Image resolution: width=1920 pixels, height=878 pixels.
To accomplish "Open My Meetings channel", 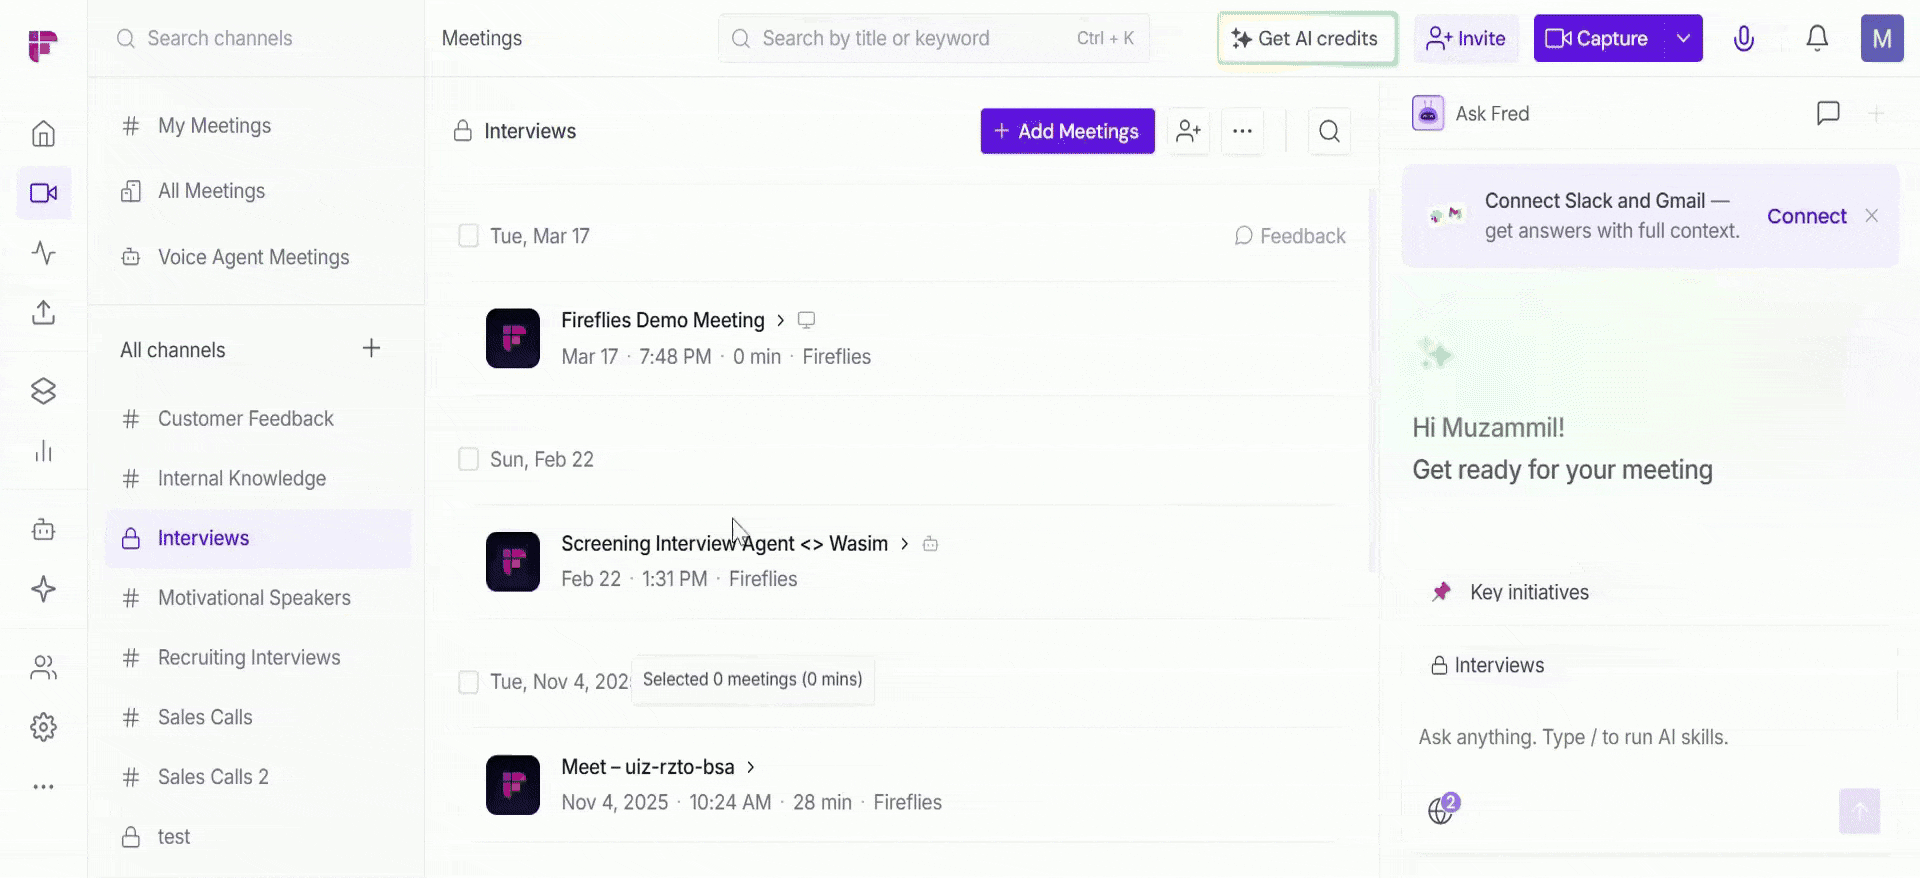I will 258,126.
